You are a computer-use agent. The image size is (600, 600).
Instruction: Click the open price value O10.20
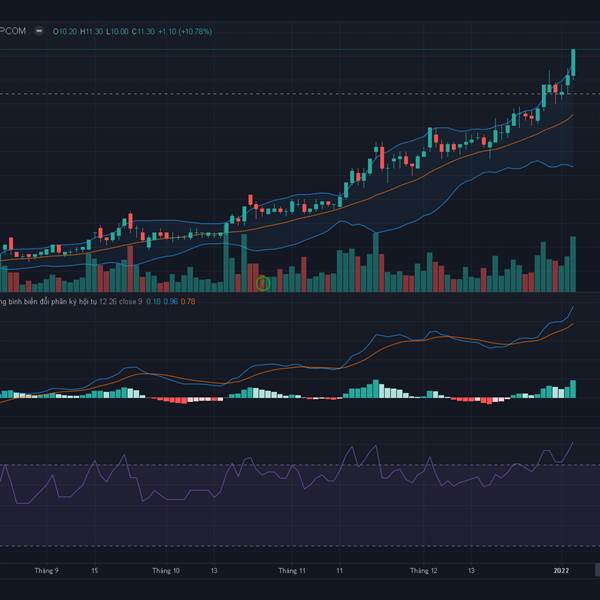pos(65,31)
